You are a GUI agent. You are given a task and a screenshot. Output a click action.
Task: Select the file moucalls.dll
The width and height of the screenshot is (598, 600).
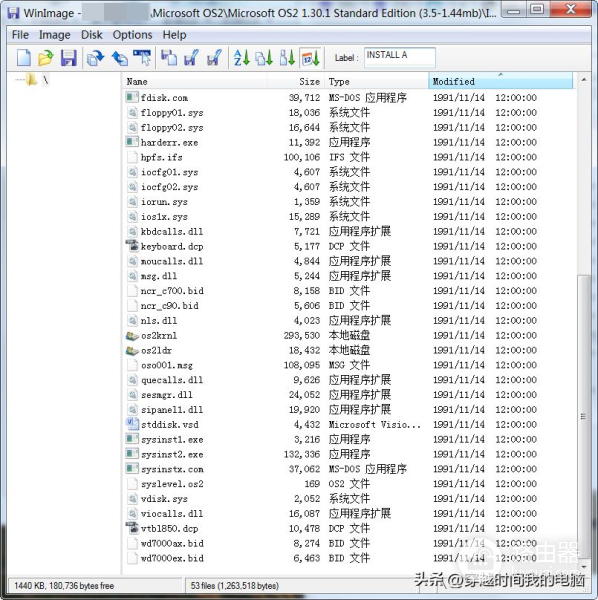172,261
